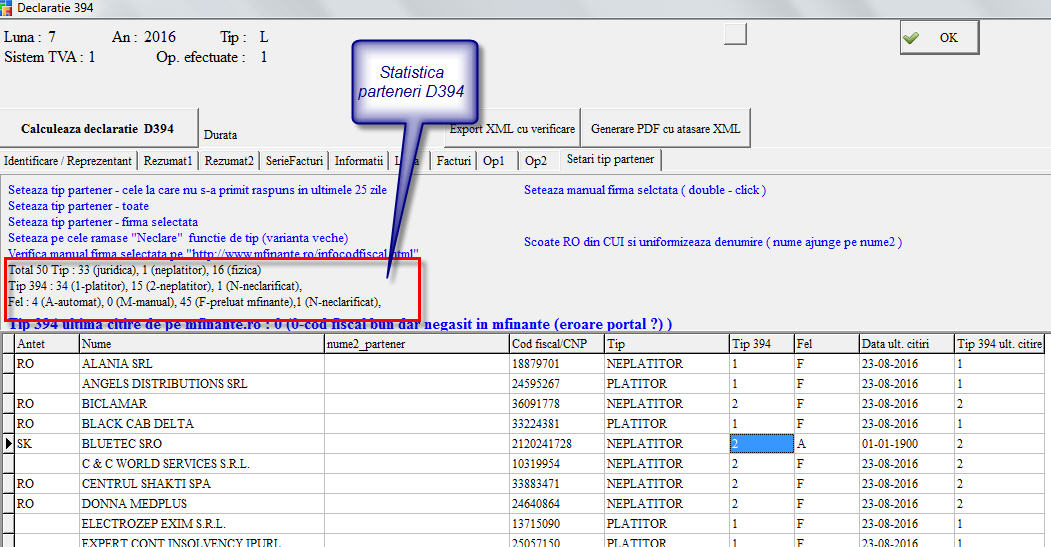Viewport: 1051px width, 547px height.
Task: Select the Op2 tab
Action: click(536, 160)
